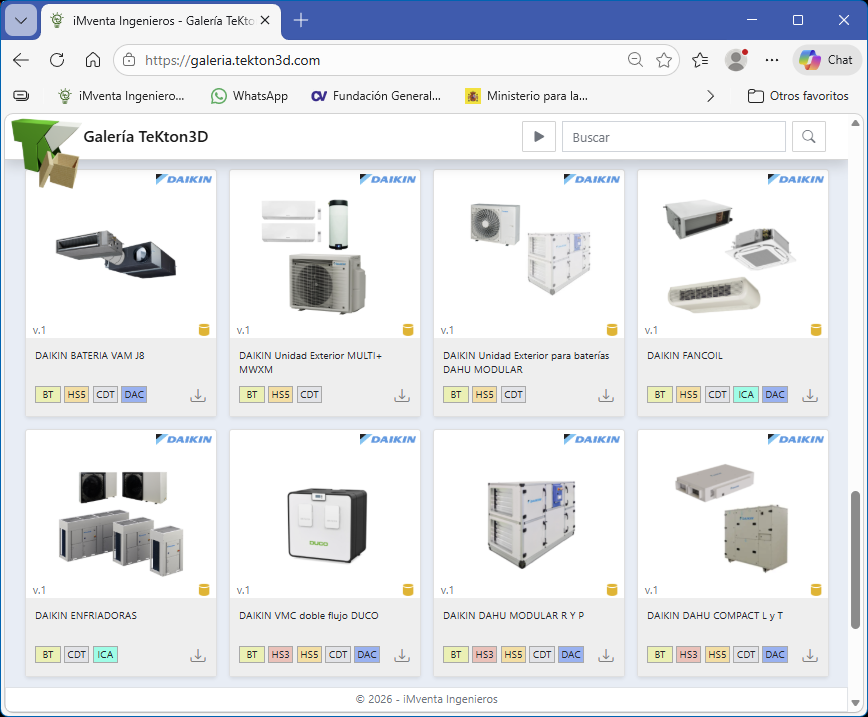Click DAC tag on DAHU COMPACT L y T
The width and height of the screenshot is (868, 717).
coord(774,654)
